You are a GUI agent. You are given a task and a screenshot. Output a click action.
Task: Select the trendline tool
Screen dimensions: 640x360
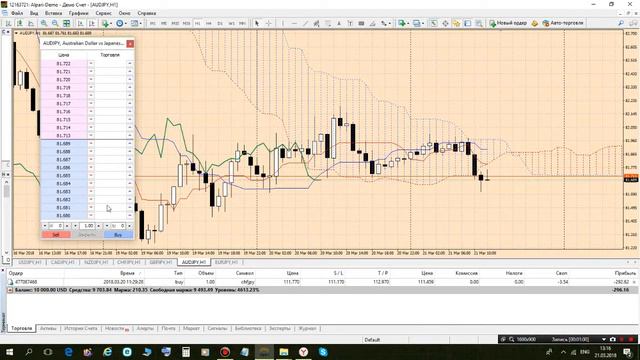305,23
